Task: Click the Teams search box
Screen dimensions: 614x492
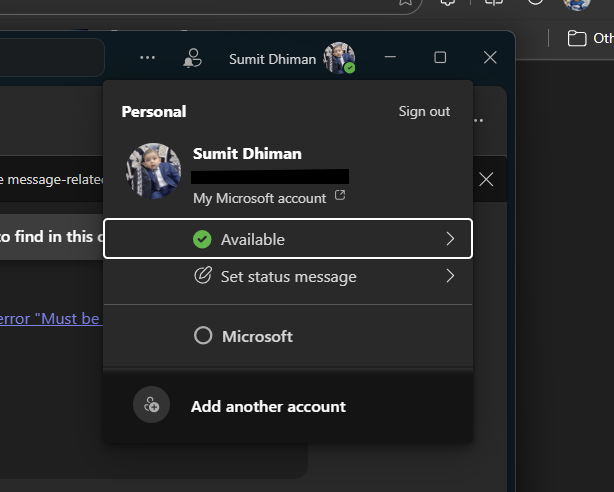Action: coord(52,58)
